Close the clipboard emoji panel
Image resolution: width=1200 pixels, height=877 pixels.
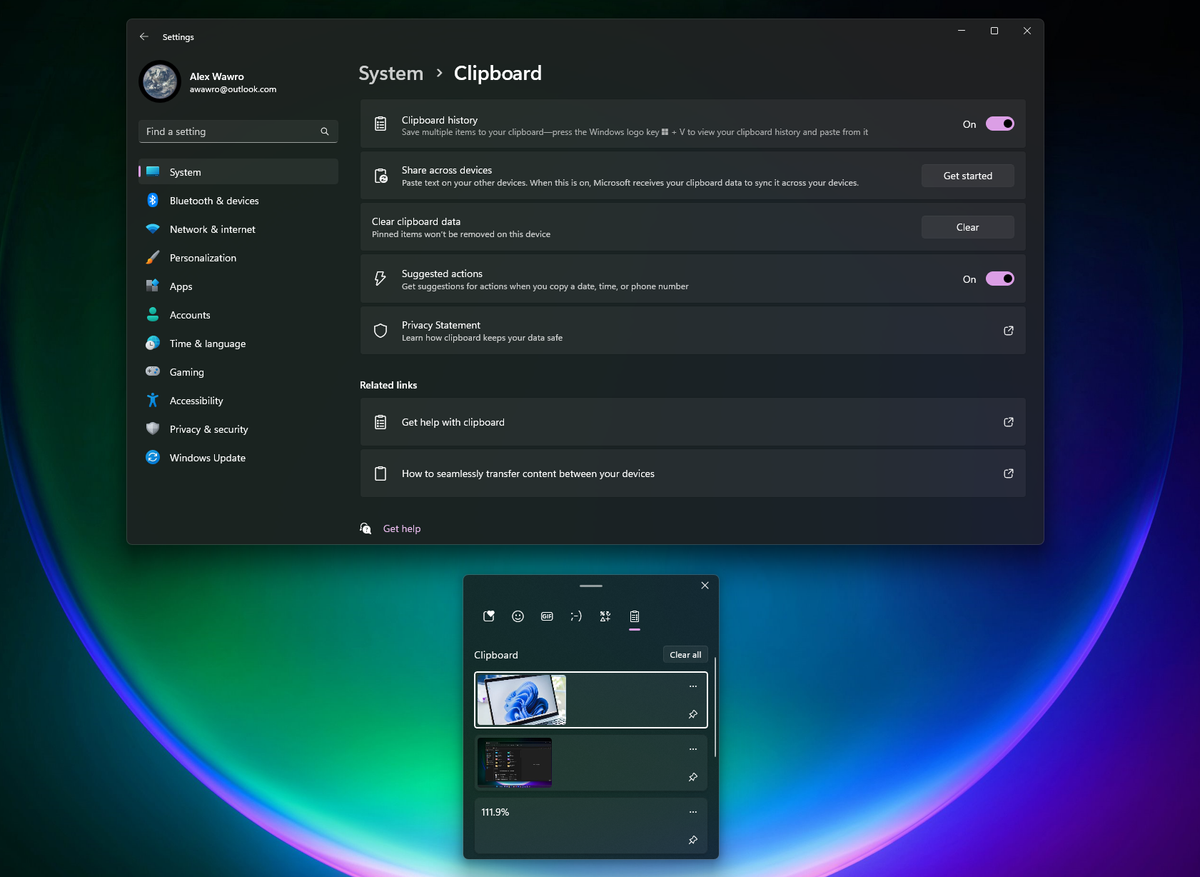705,585
